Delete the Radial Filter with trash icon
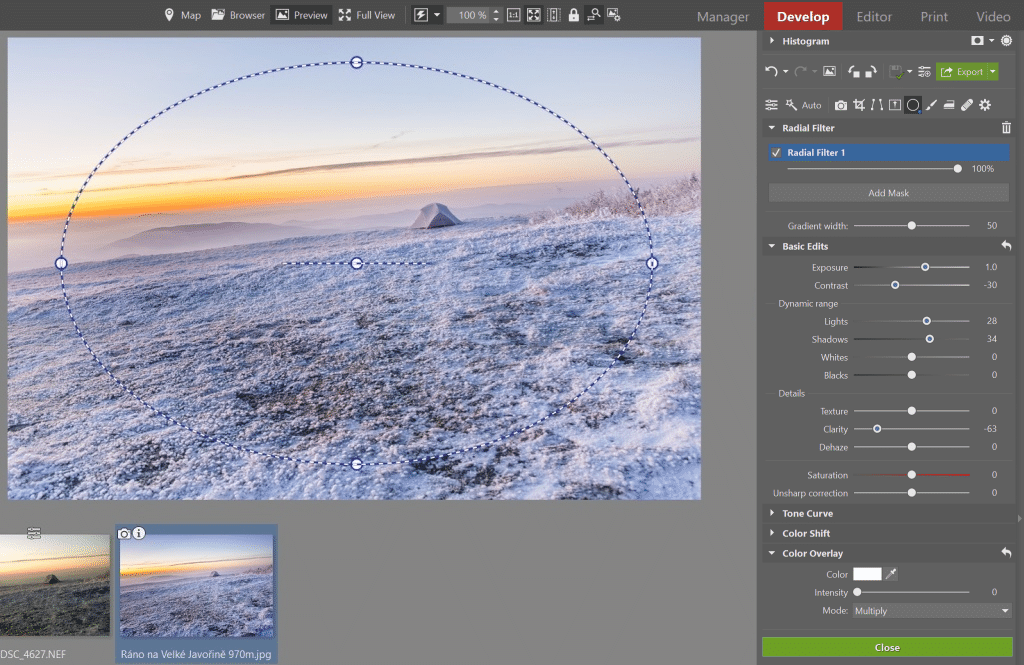This screenshot has width=1024, height=665. (x=1006, y=128)
